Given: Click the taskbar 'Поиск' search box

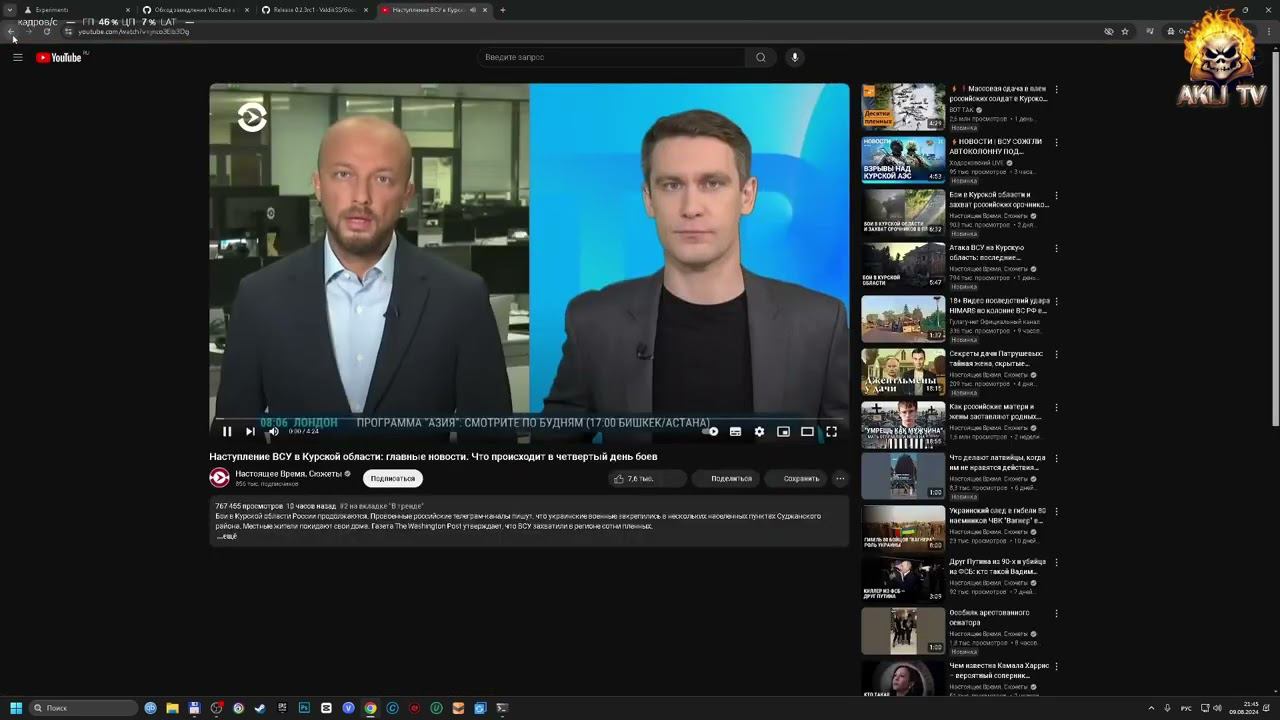Looking at the screenshot, I should pyautogui.click(x=83, y=708).
